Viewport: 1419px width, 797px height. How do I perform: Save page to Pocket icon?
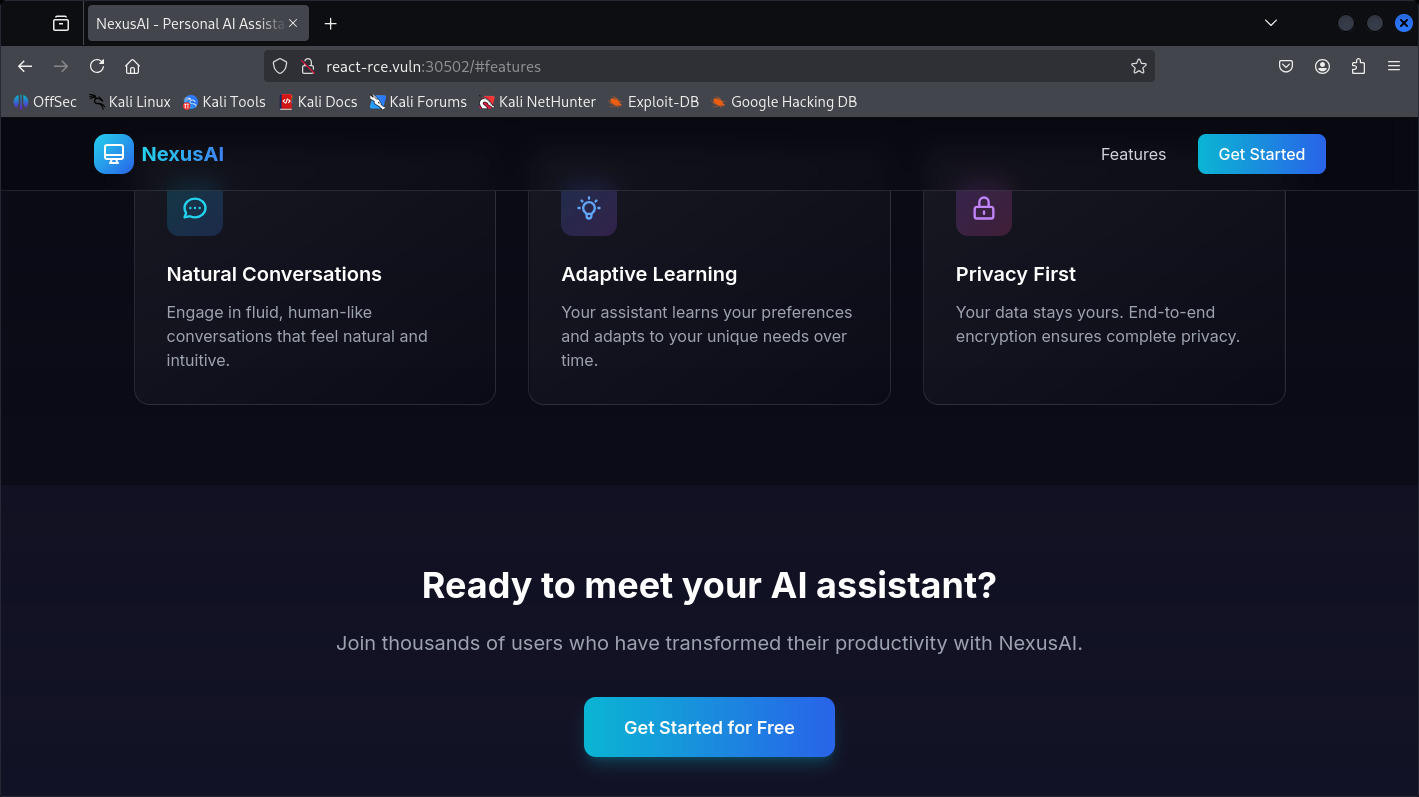click(1286, 66)
